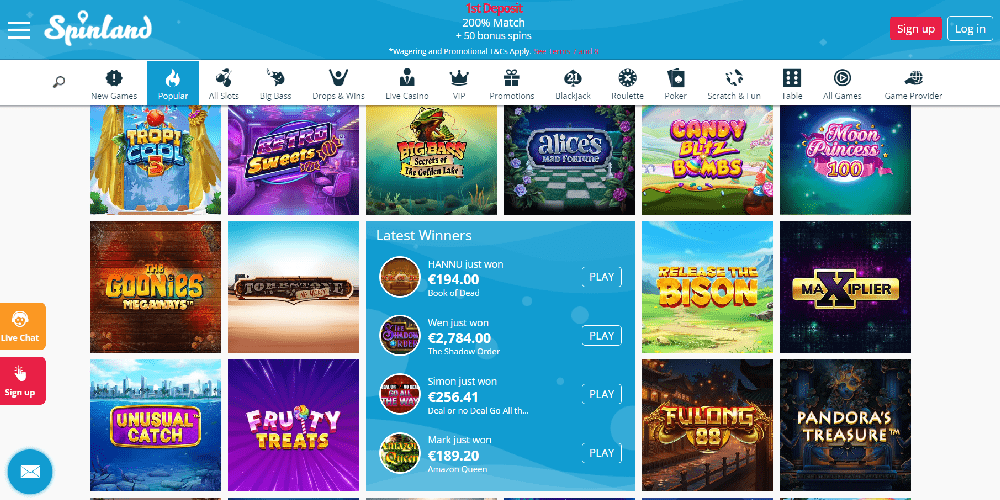The width and height of the screenshot is (1000, 500).
Task: Open the Live Chat side button
Action: (x=22, y=327)
